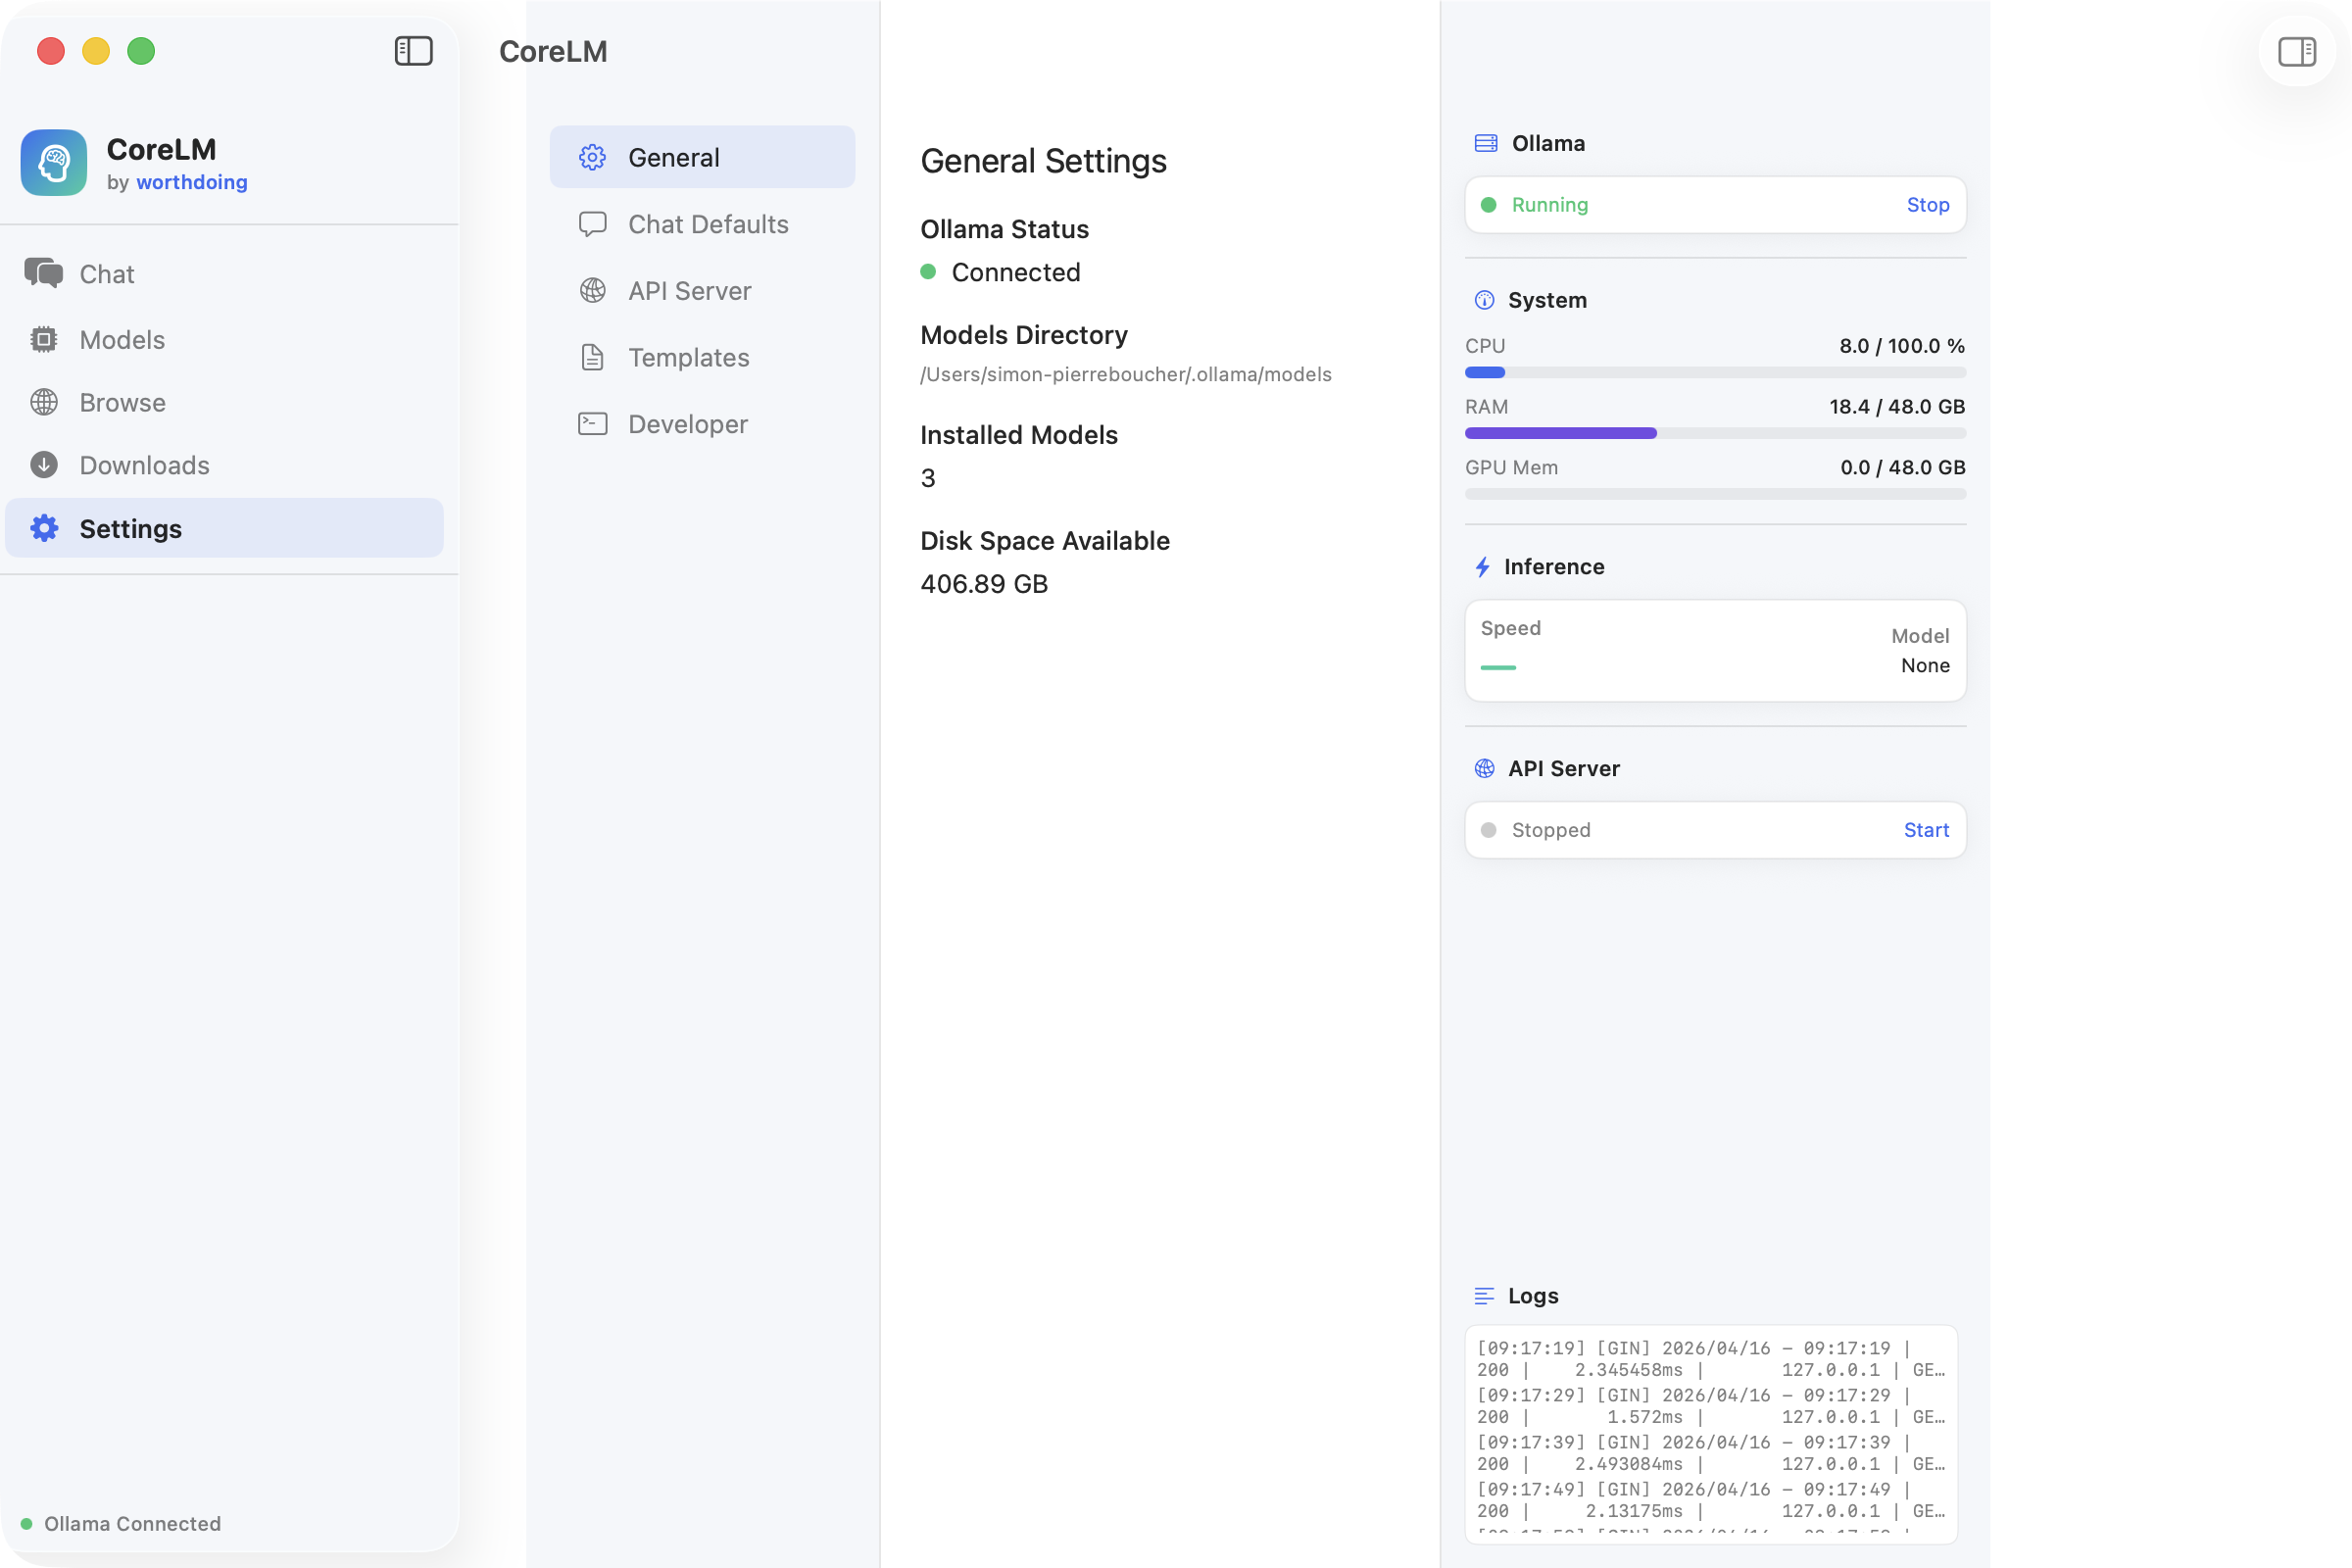Toggle the left sidebar panel icon
The image size is (2352, 1568).
(x=413, y=51)
